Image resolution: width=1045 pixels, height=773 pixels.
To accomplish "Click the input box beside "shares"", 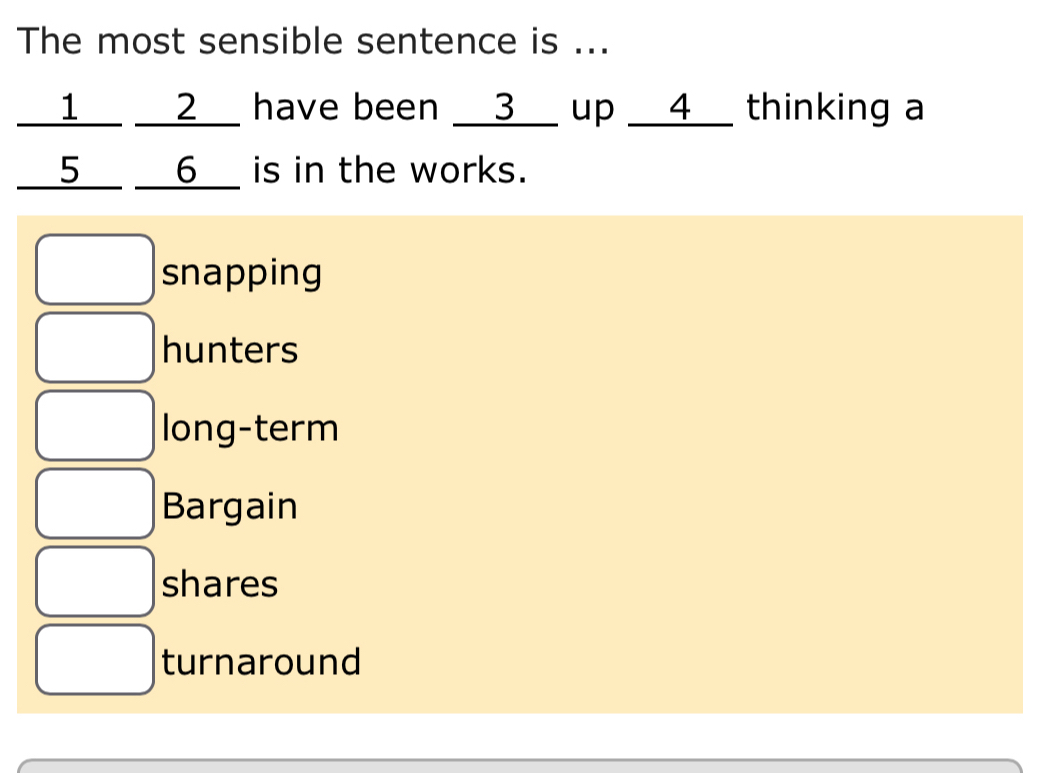I will coord(93,583).
